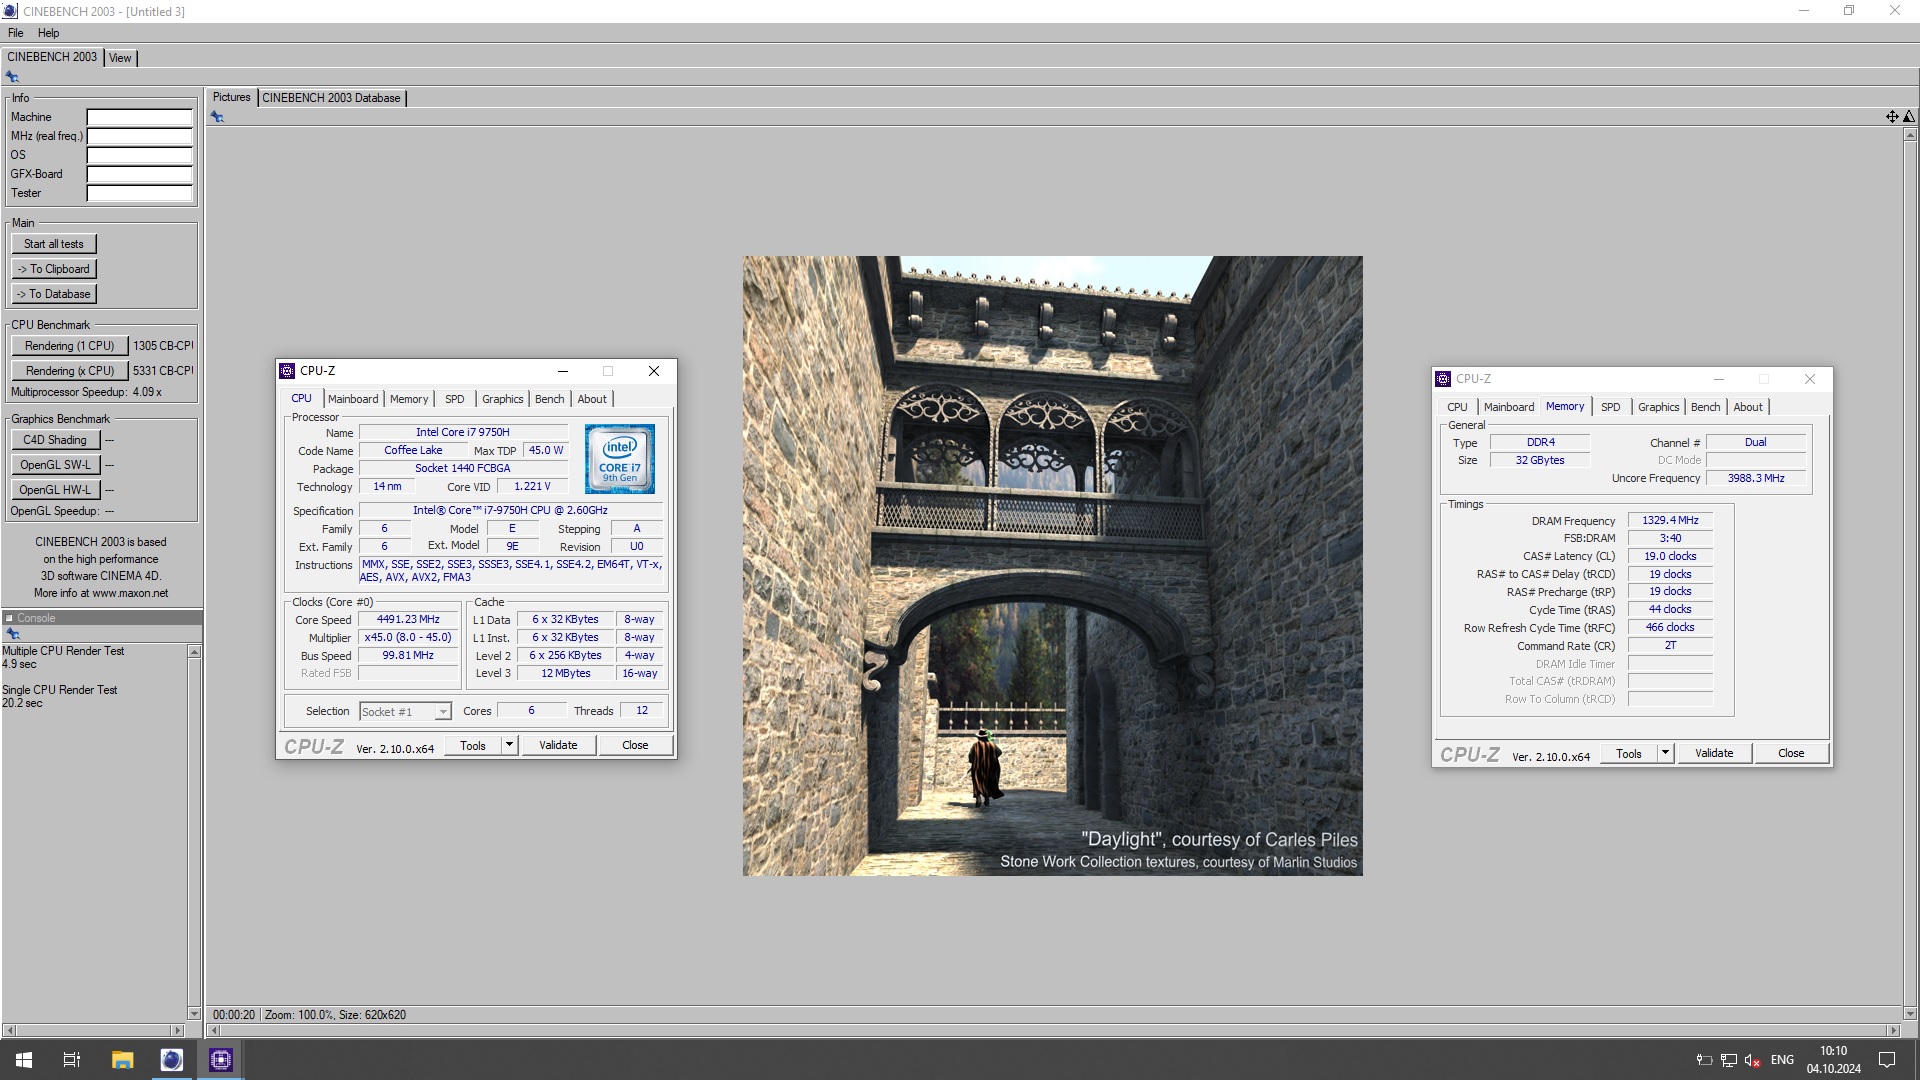Open Mainboard tab in CPU-Z CPU window
This screenshot has height=1080, width=1920.
(x=353, y=399)
